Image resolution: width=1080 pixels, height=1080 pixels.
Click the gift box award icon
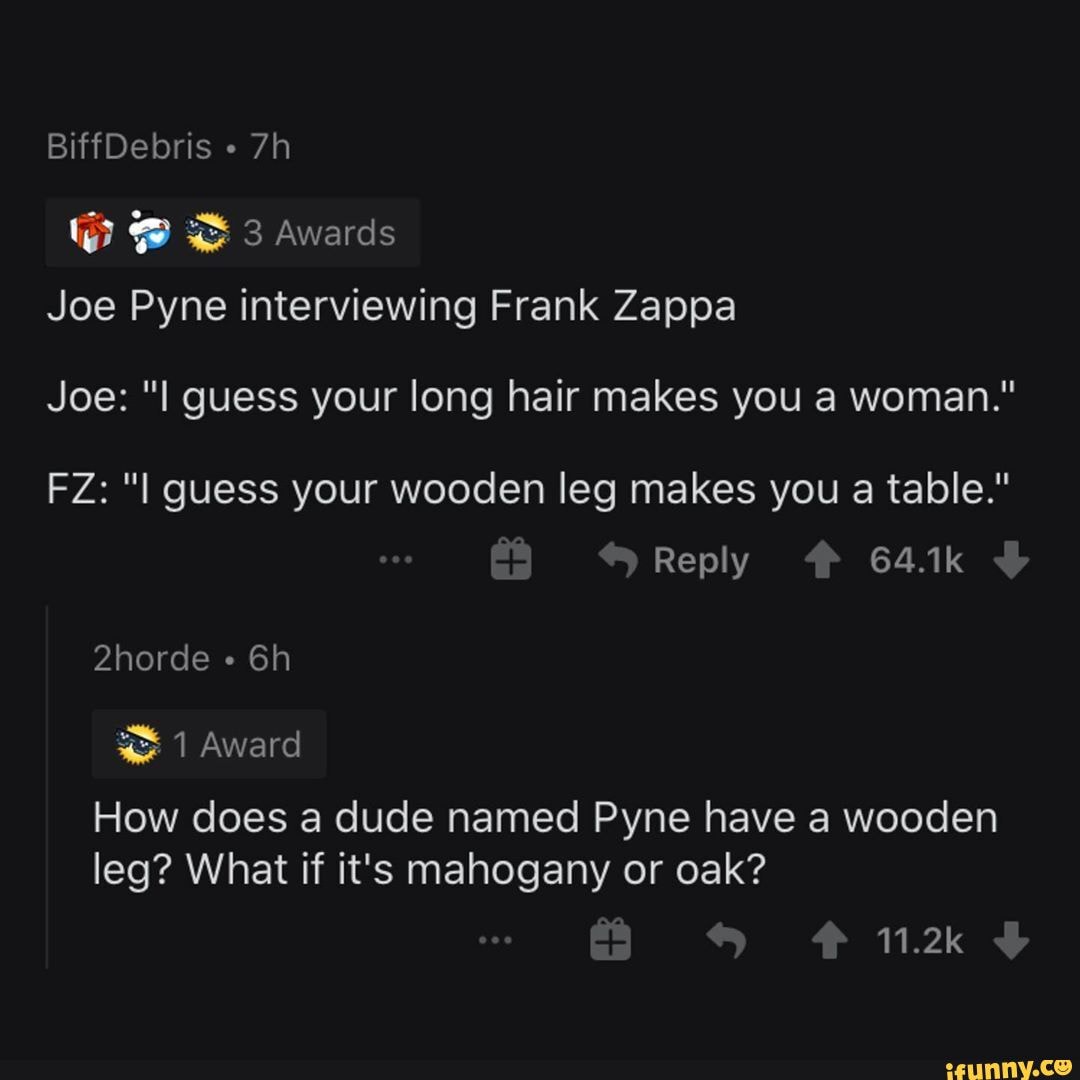91,232
